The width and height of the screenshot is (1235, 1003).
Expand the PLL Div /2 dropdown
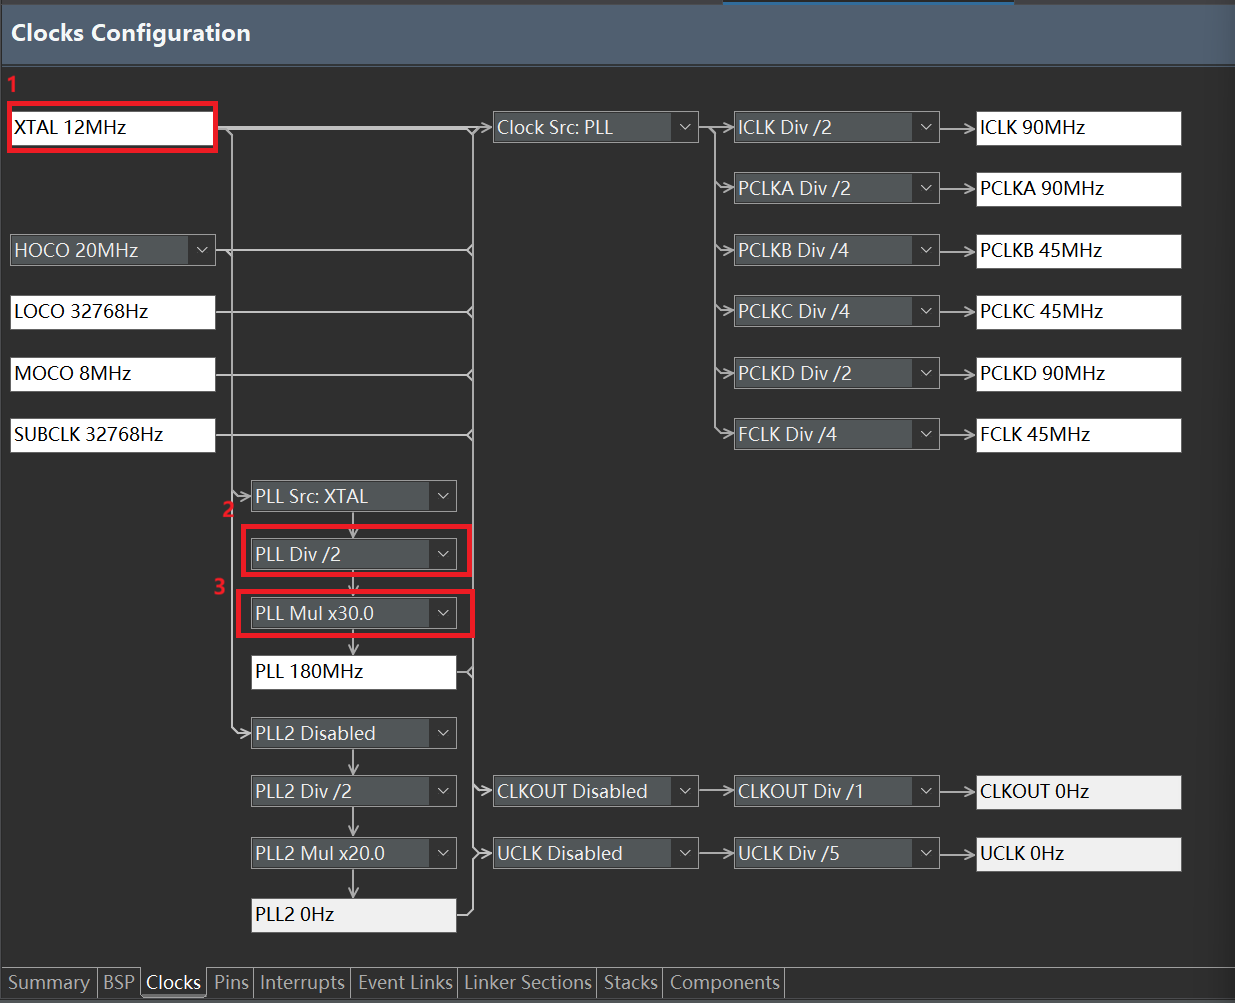[353, 554]
